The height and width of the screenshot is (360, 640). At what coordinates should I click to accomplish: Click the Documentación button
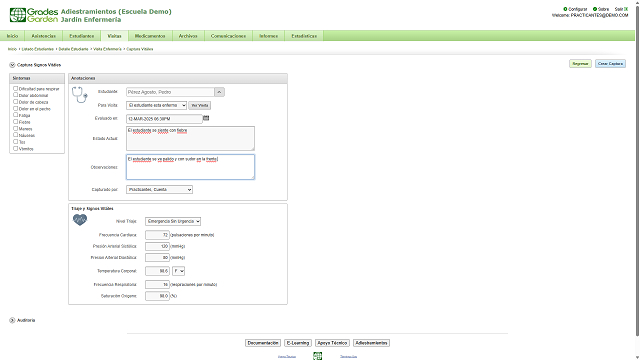coord(263,343)
